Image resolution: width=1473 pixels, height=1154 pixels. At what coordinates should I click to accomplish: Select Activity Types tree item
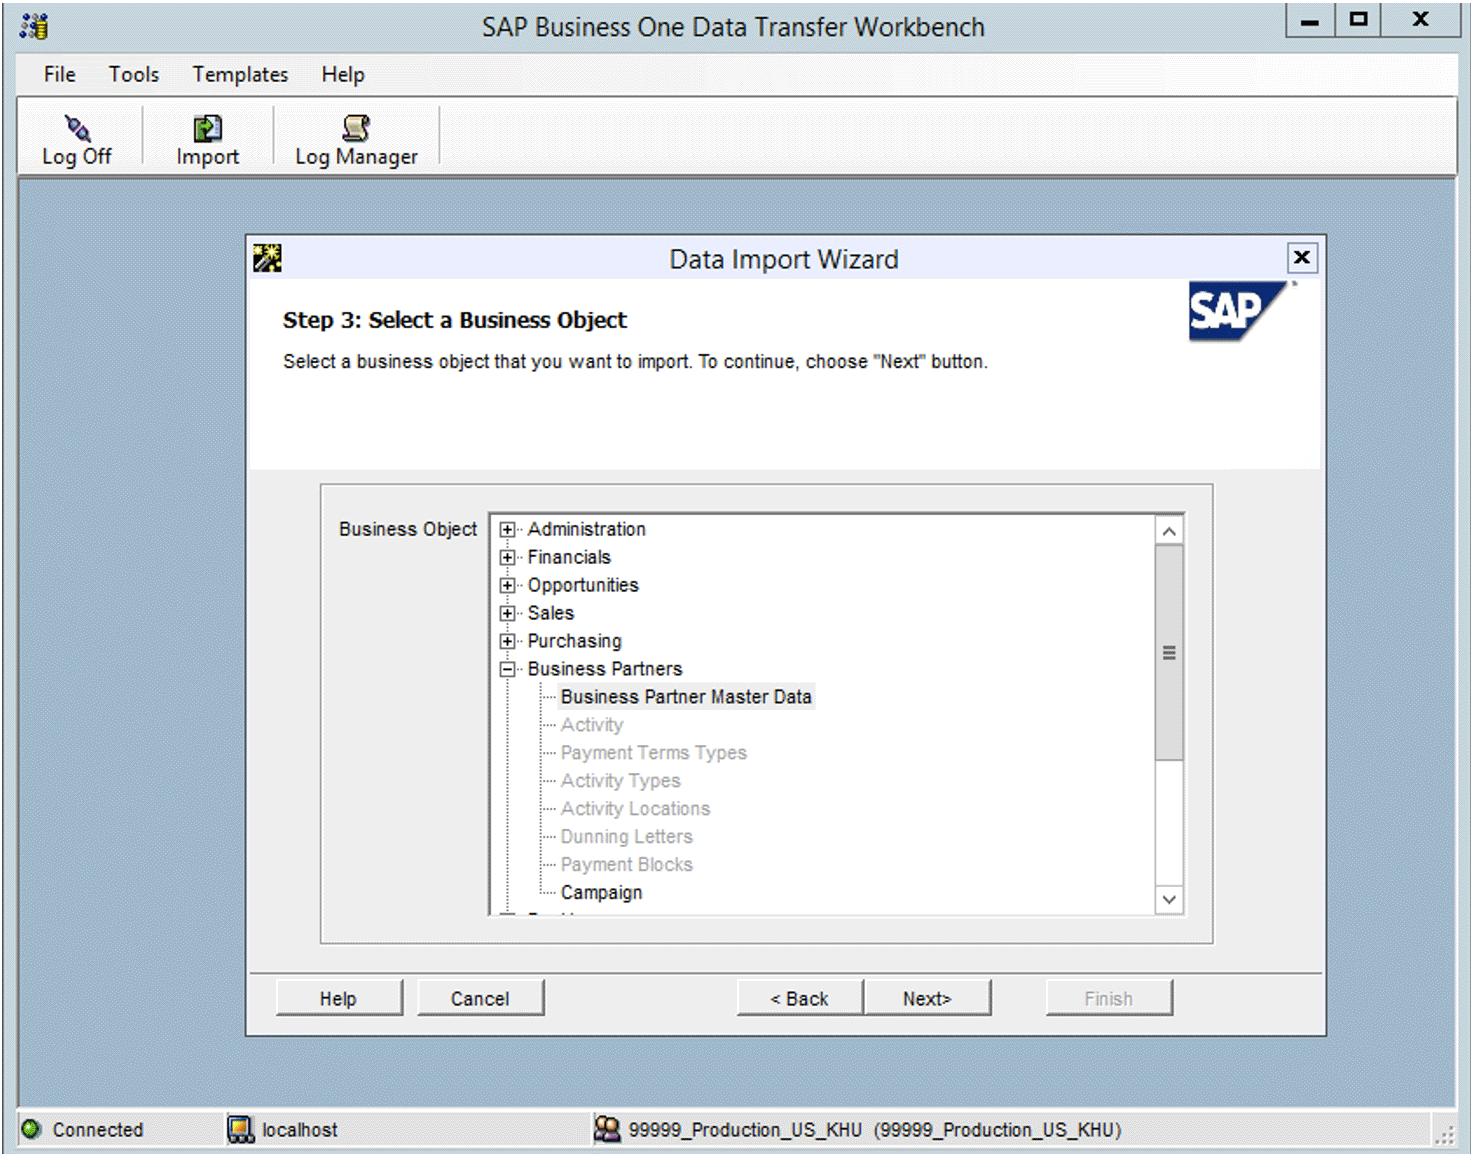click(x=620, y=781)
